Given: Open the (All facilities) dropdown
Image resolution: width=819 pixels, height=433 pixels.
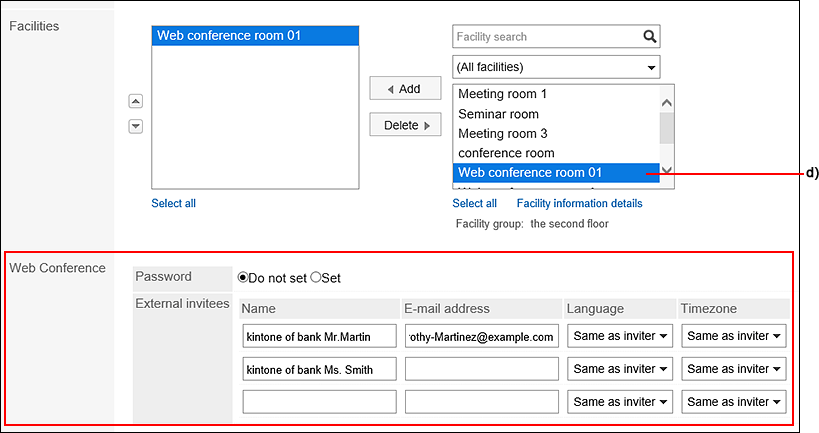Looking at the screenshot, I should pyautogui.click(x=556, y=67).
